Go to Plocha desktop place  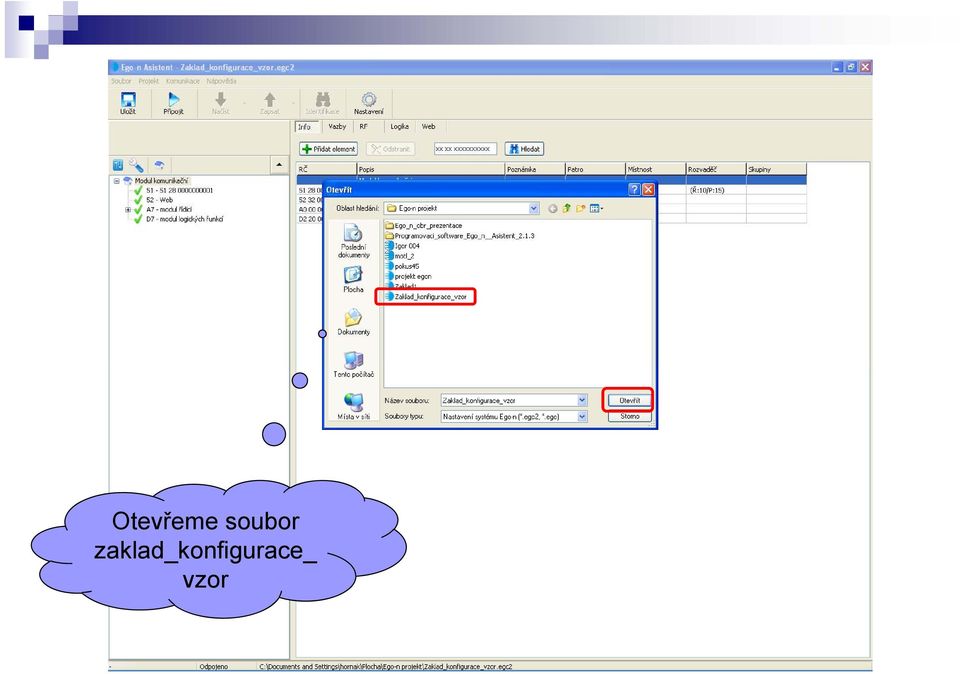353,280
